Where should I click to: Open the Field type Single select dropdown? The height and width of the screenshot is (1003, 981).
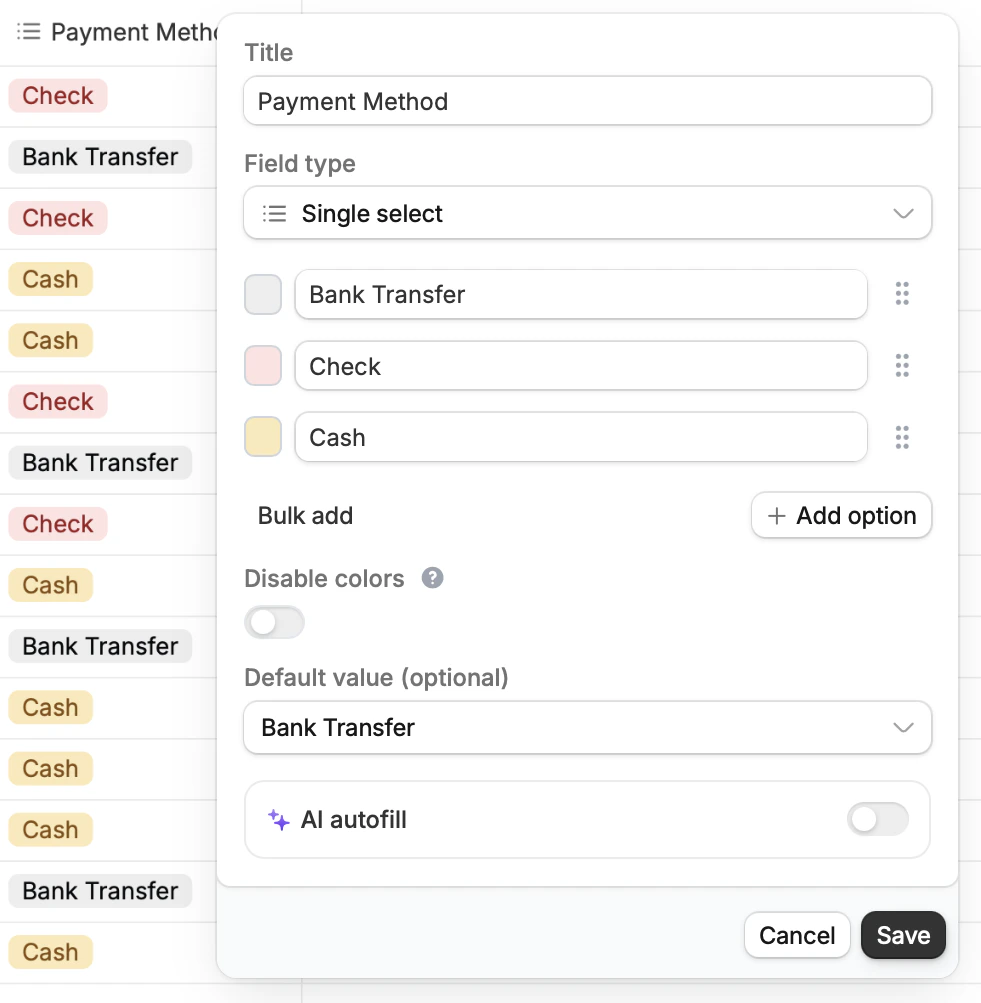(587, 213)
